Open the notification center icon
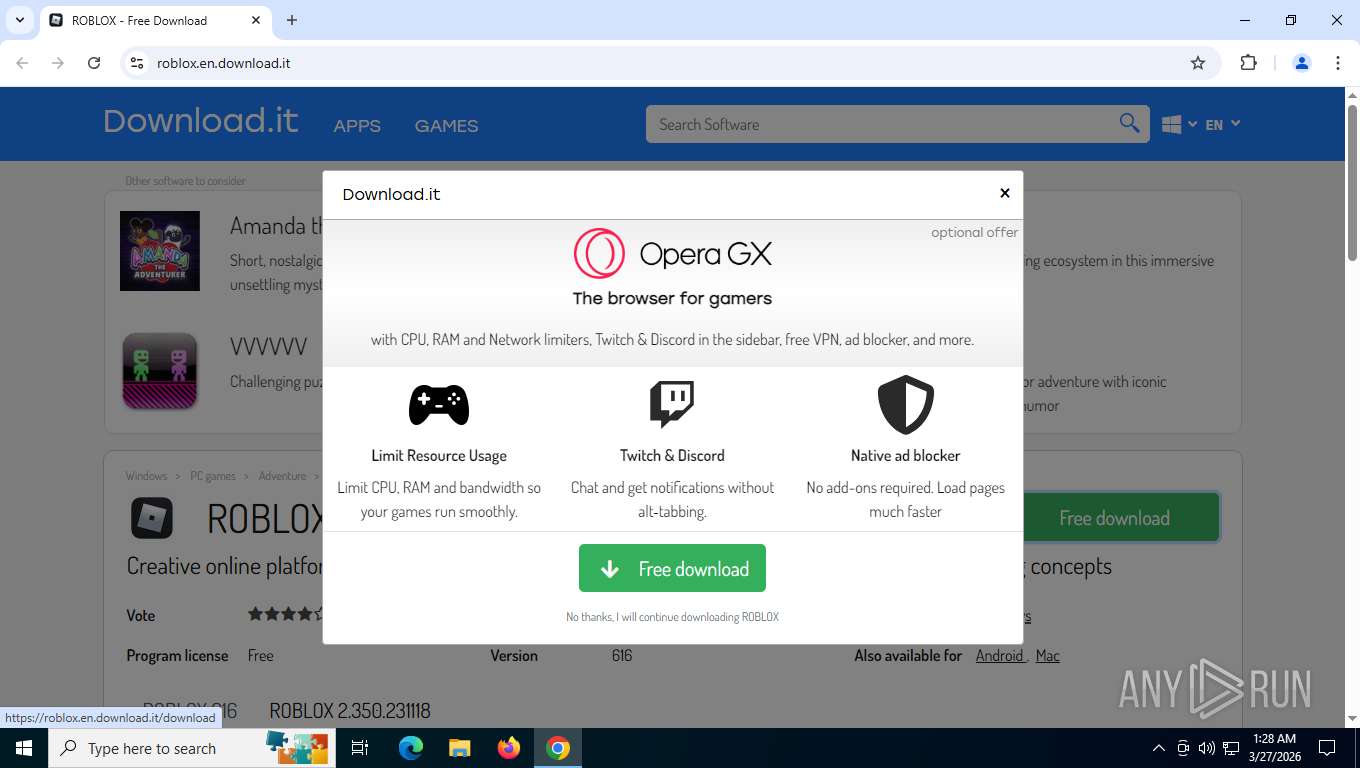Viewport: 1360px width, 768px height. (x=1327, y=748)
